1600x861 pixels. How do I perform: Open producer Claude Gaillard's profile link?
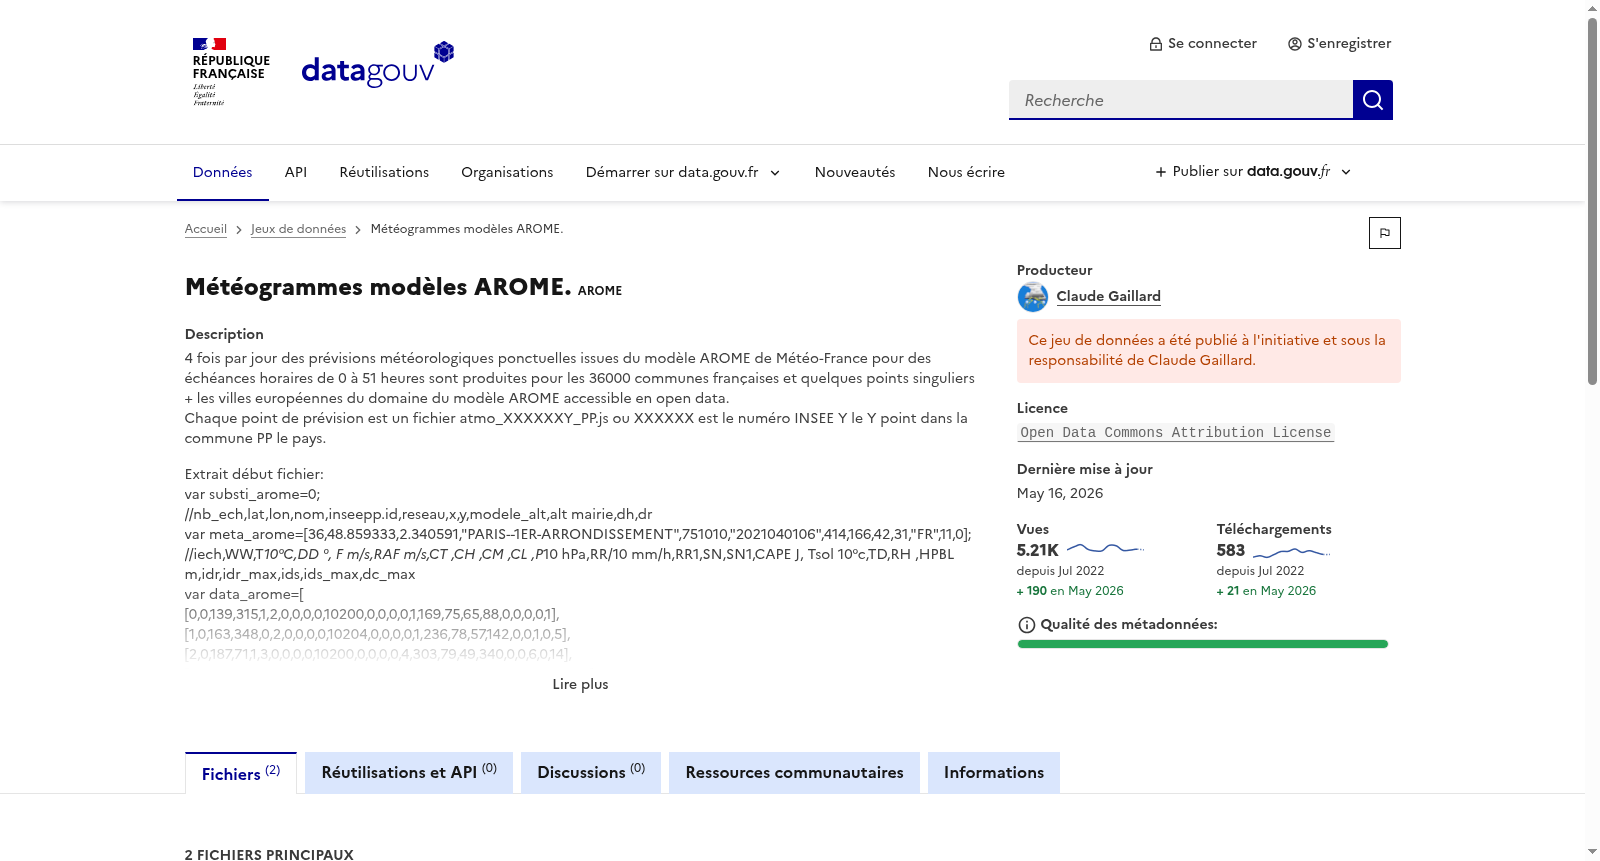pos(1108,296)
